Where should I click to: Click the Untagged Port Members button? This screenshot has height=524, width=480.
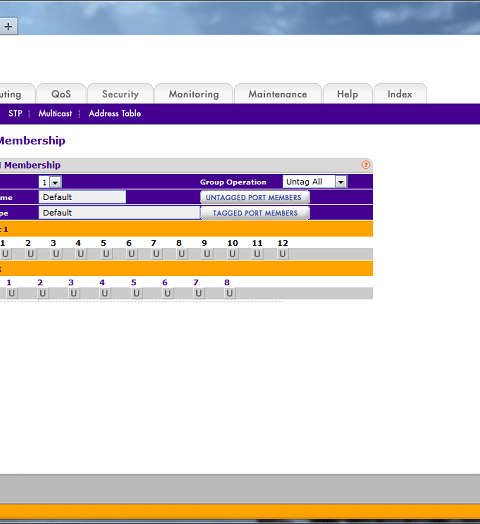click(255, 197)
